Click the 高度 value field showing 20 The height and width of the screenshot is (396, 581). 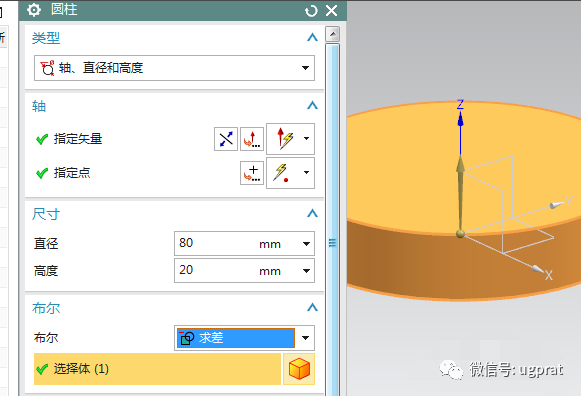point(244,270)
